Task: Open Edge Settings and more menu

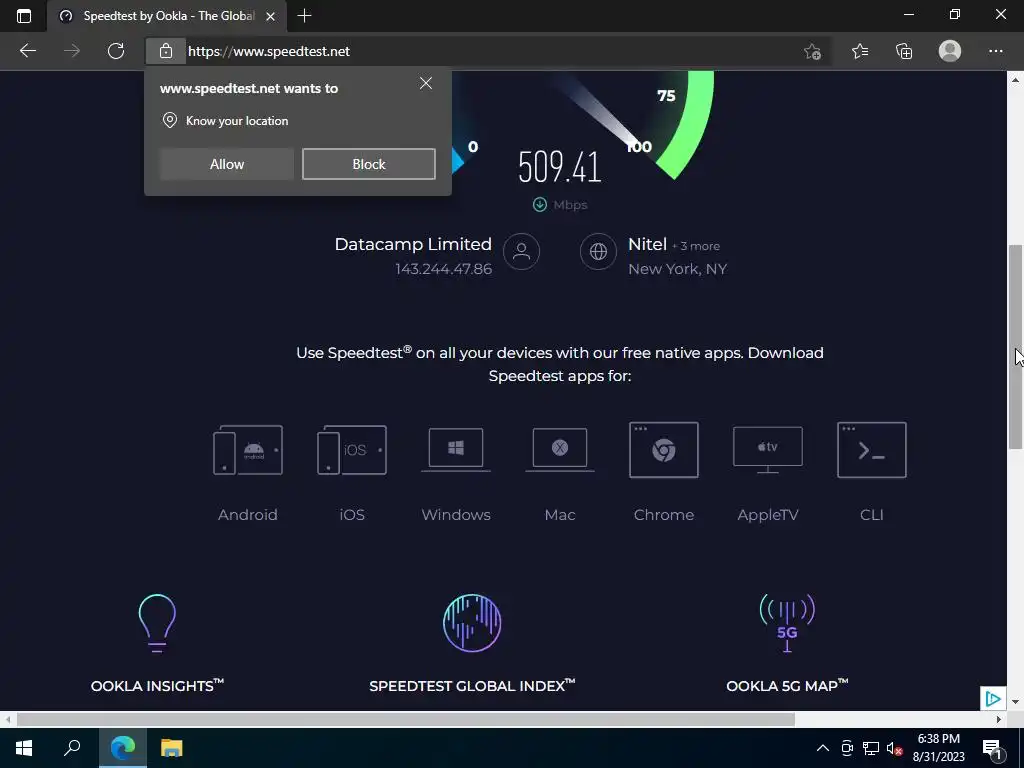Action: click(x=995, y=51)
